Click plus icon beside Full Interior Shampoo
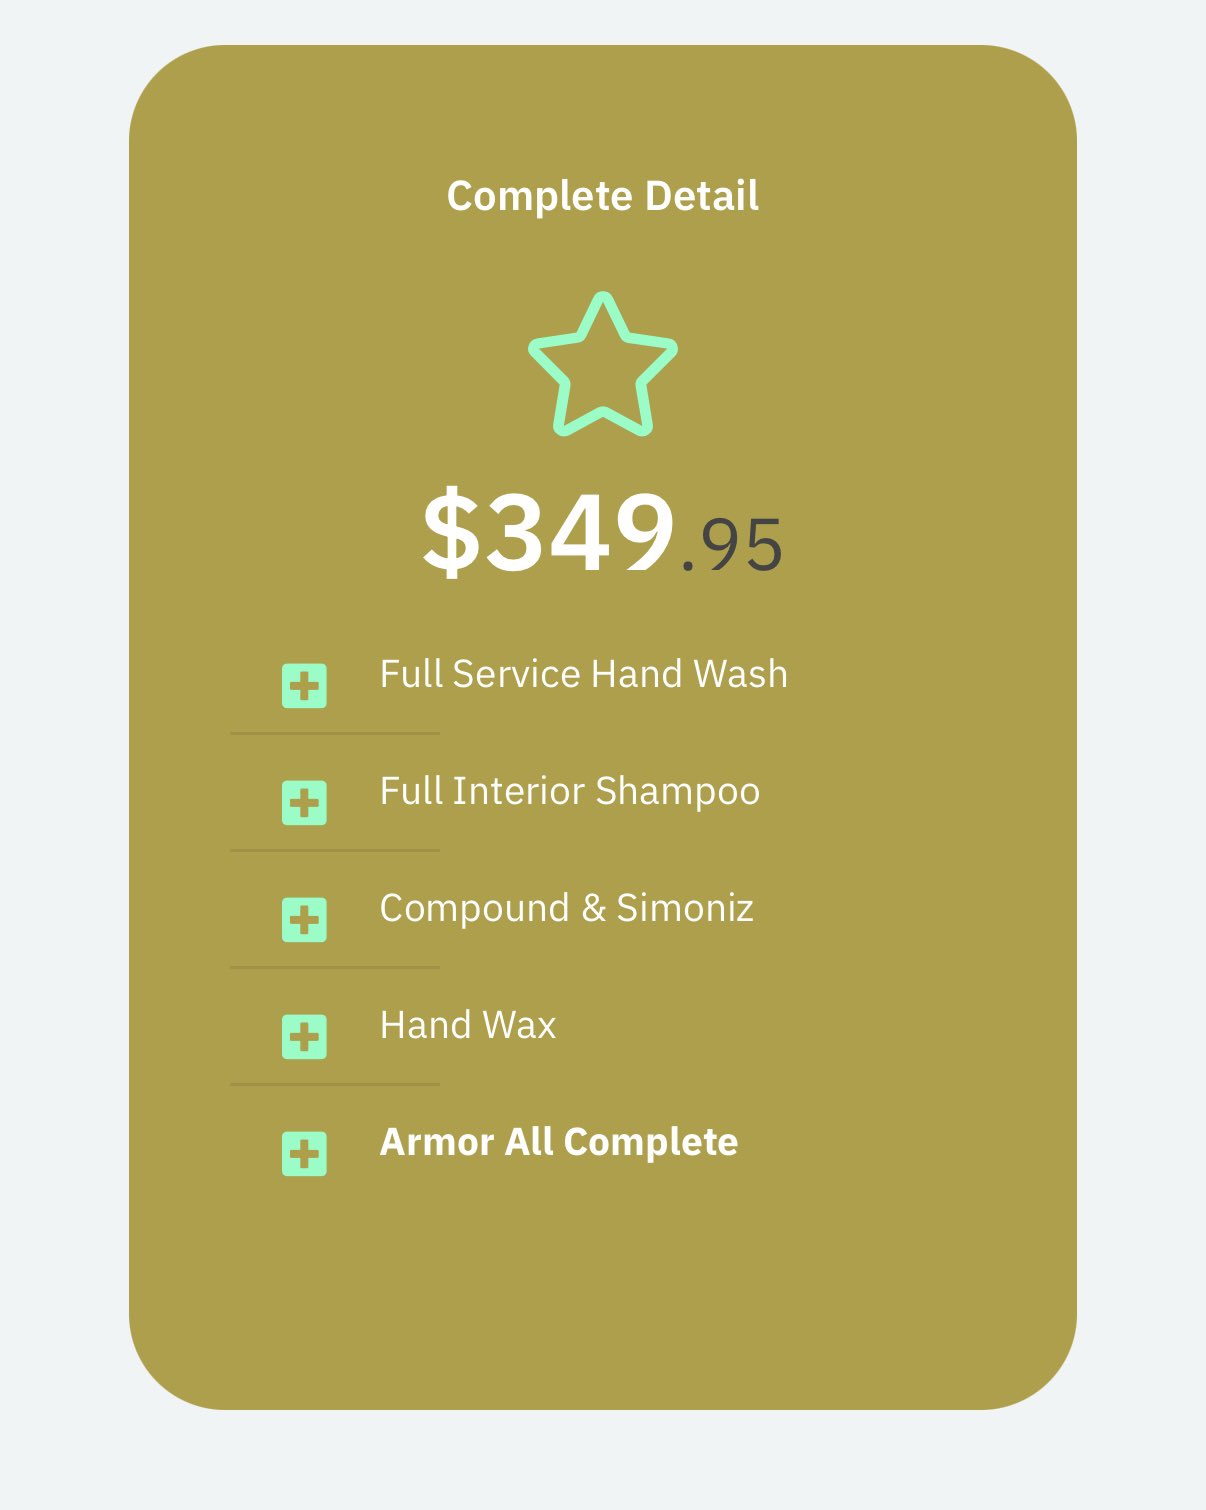Viewport: 1206px width, 1510px height. coord(304,803)
